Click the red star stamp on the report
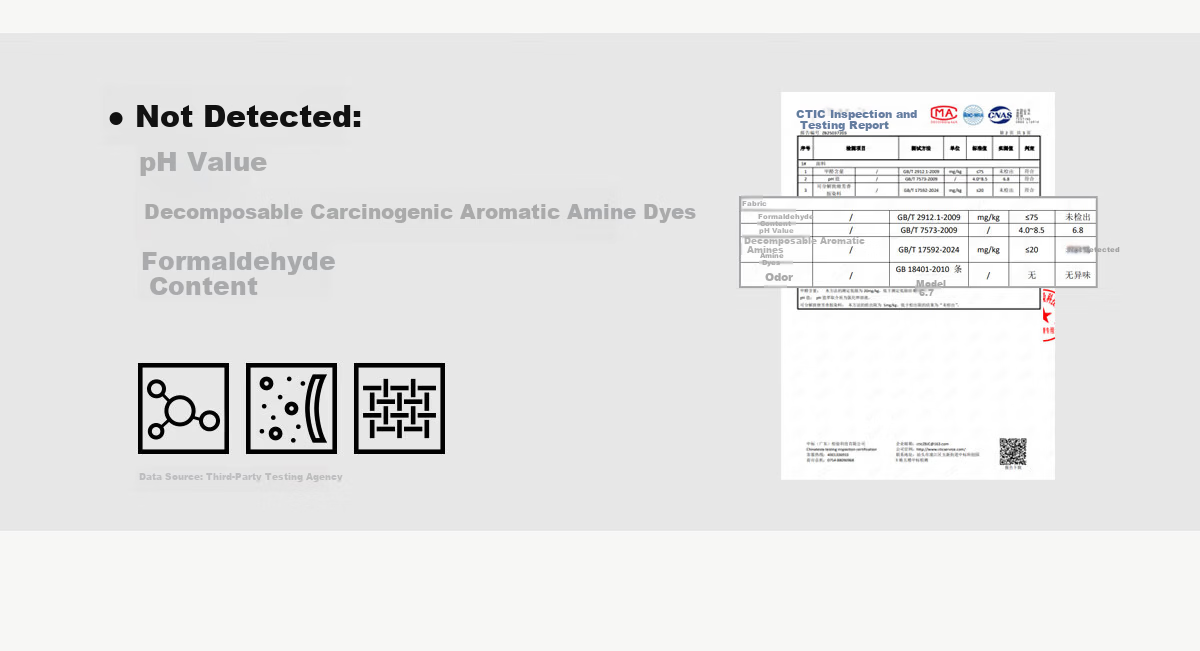Viewport: 1200px width, 651px height. [x=1048, y=315]
